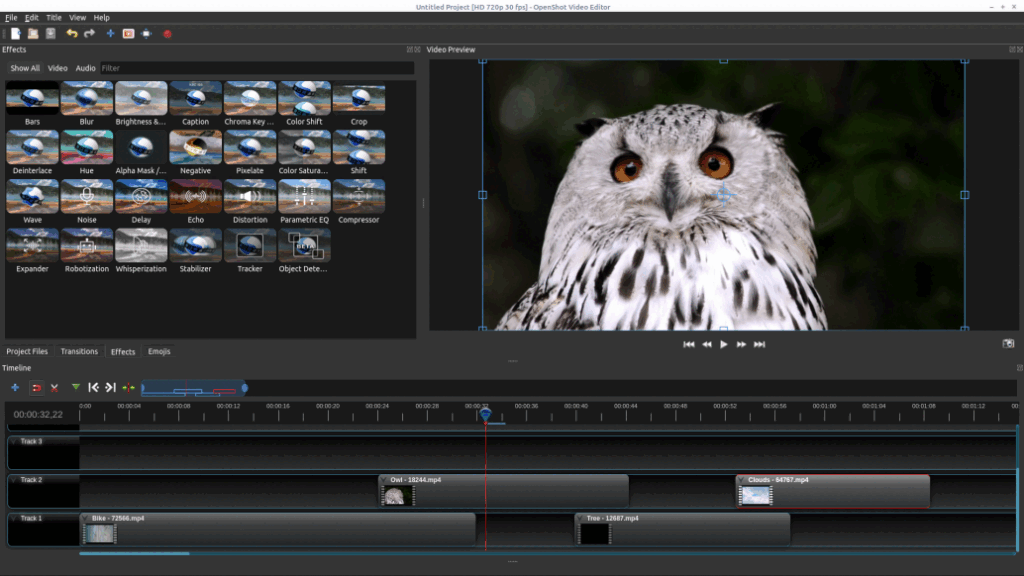Save a snapshot with the camera icon
This screenshot has height=576, width=1024.
pos(1008,344)
